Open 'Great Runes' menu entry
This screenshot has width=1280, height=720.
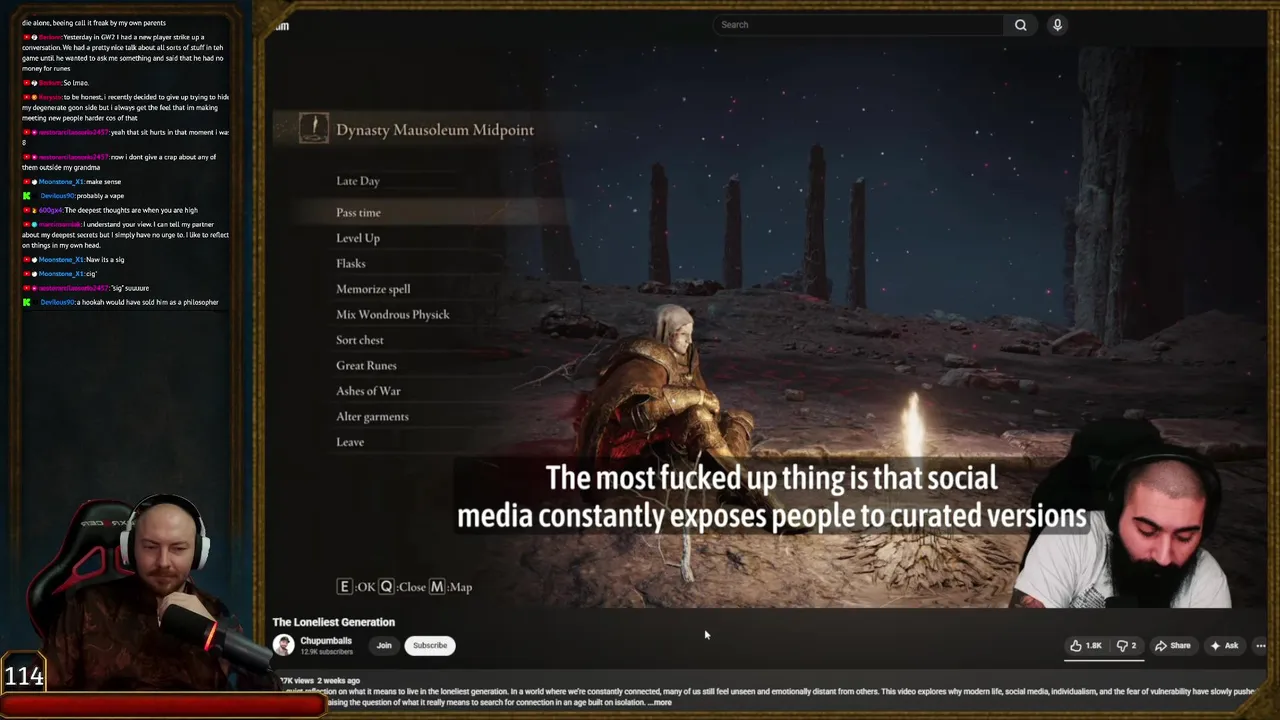point(366,365)
